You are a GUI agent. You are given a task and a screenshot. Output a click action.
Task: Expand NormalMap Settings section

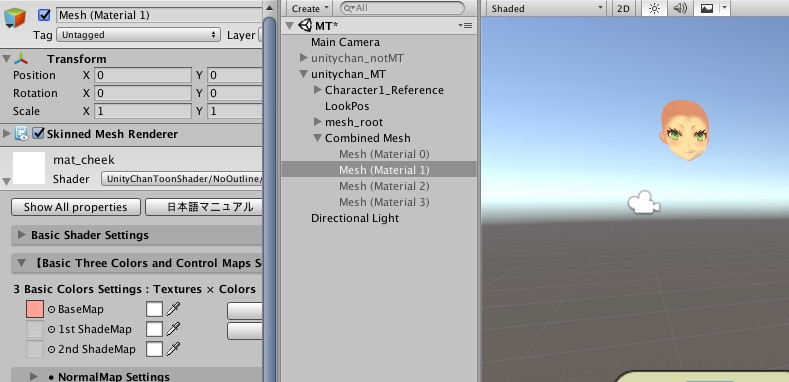tap(34, 376)
